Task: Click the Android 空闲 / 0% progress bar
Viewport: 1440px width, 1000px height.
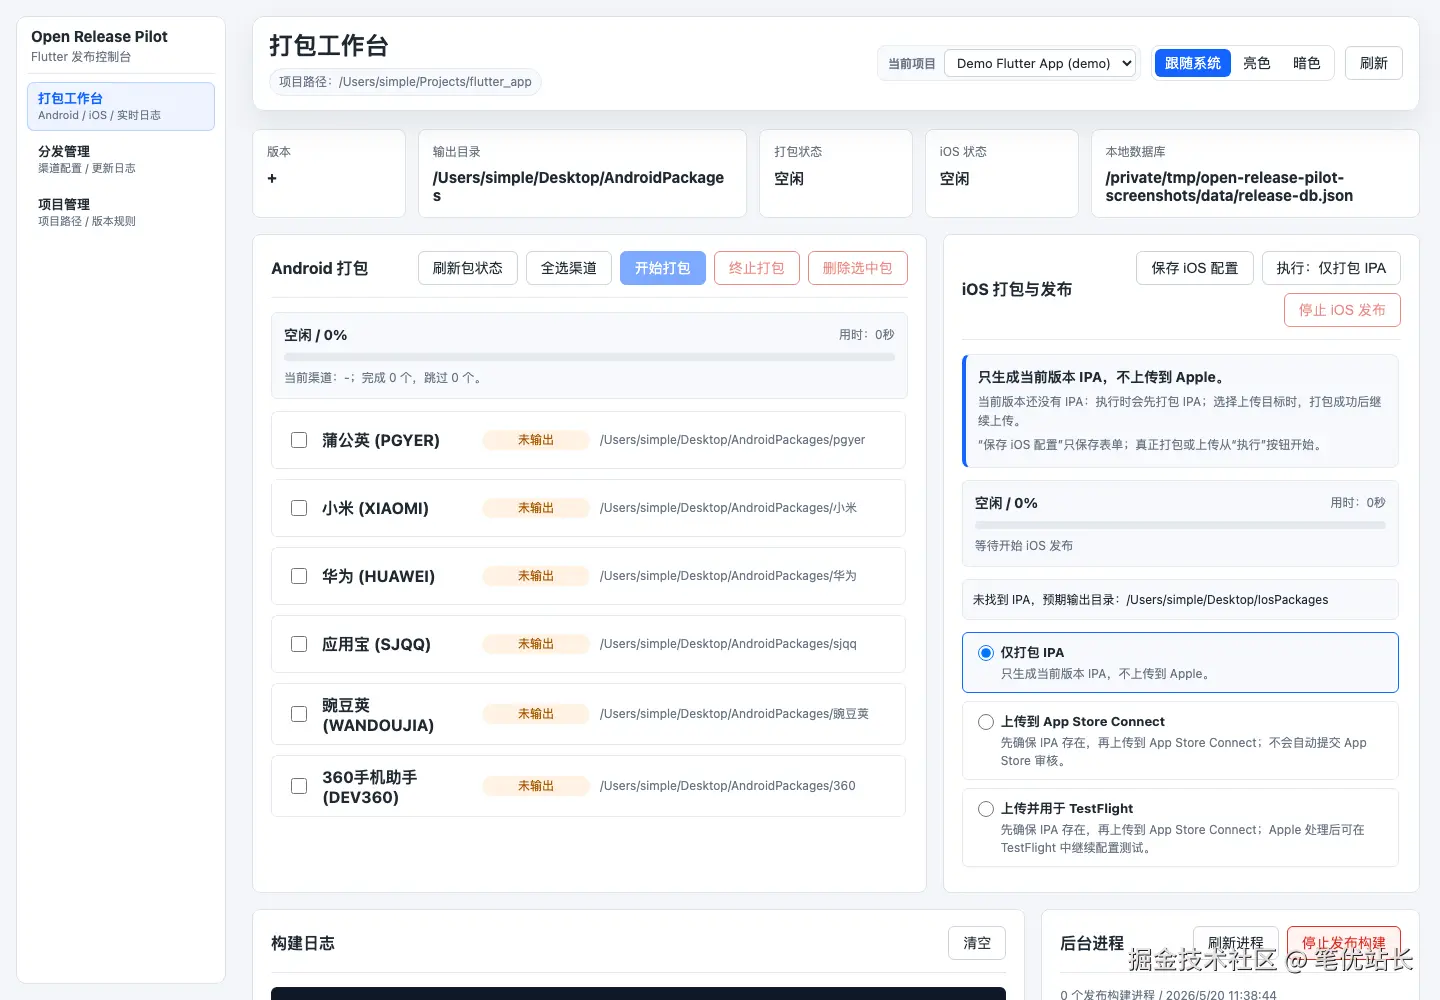Action: tap(589, 357)
